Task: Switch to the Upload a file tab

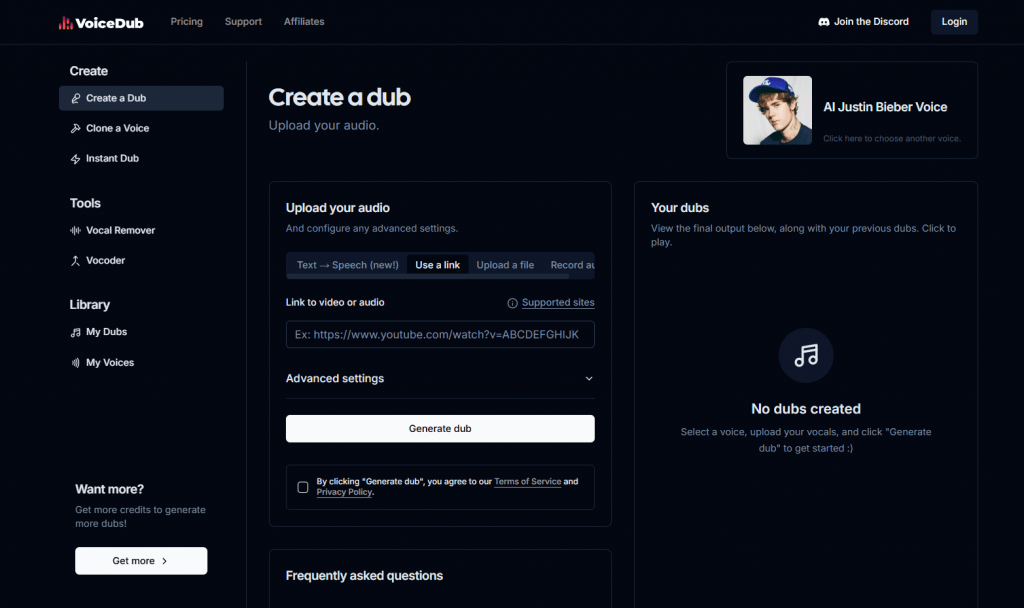Action: (505, 265)
